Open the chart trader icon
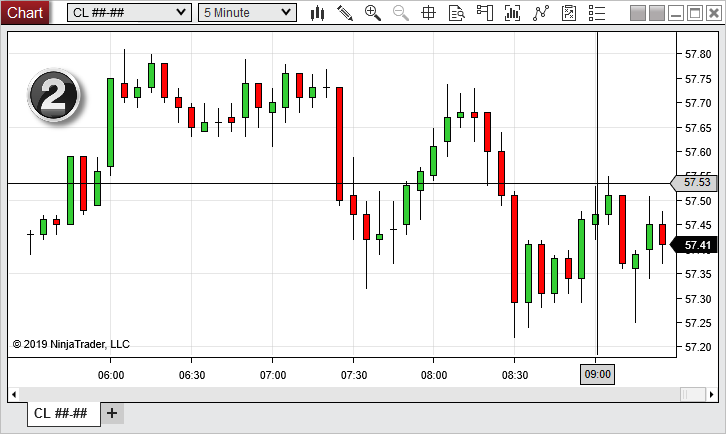Viewport: 726px width, 434px height. (484, 13)
